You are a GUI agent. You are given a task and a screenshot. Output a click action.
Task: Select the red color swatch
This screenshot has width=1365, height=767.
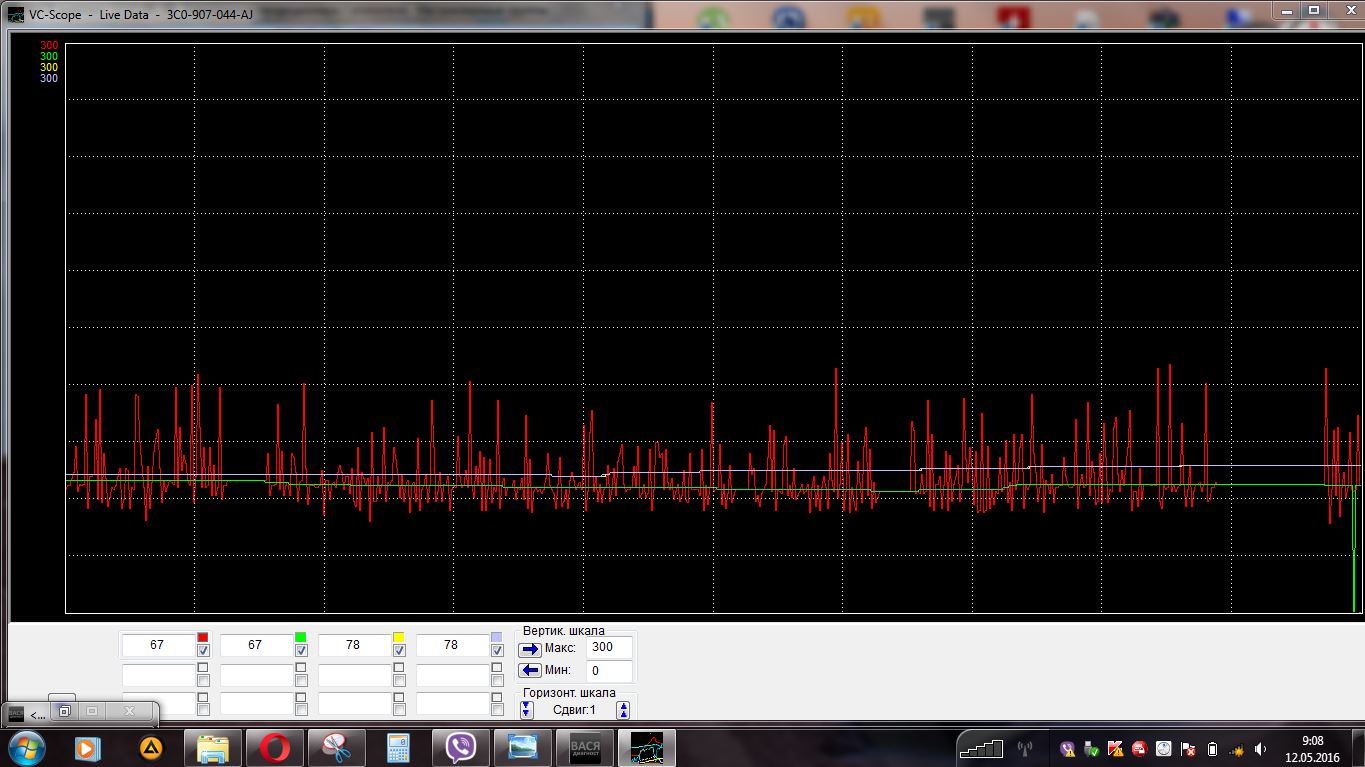tap(203, 637)
